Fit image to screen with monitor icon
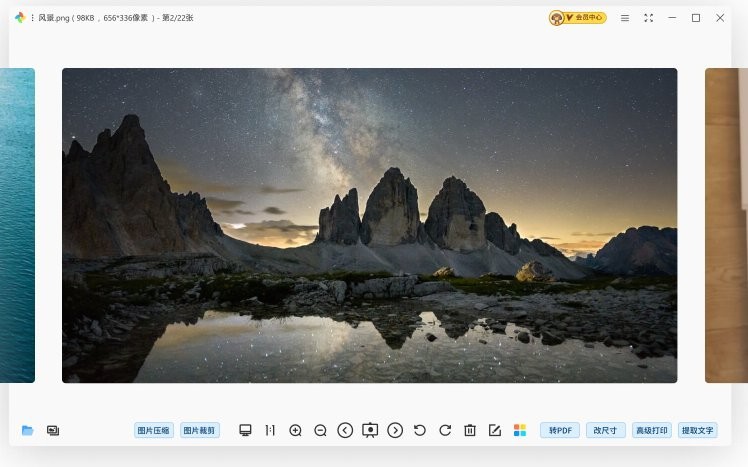The image size is (748, 467). (245, 430)
